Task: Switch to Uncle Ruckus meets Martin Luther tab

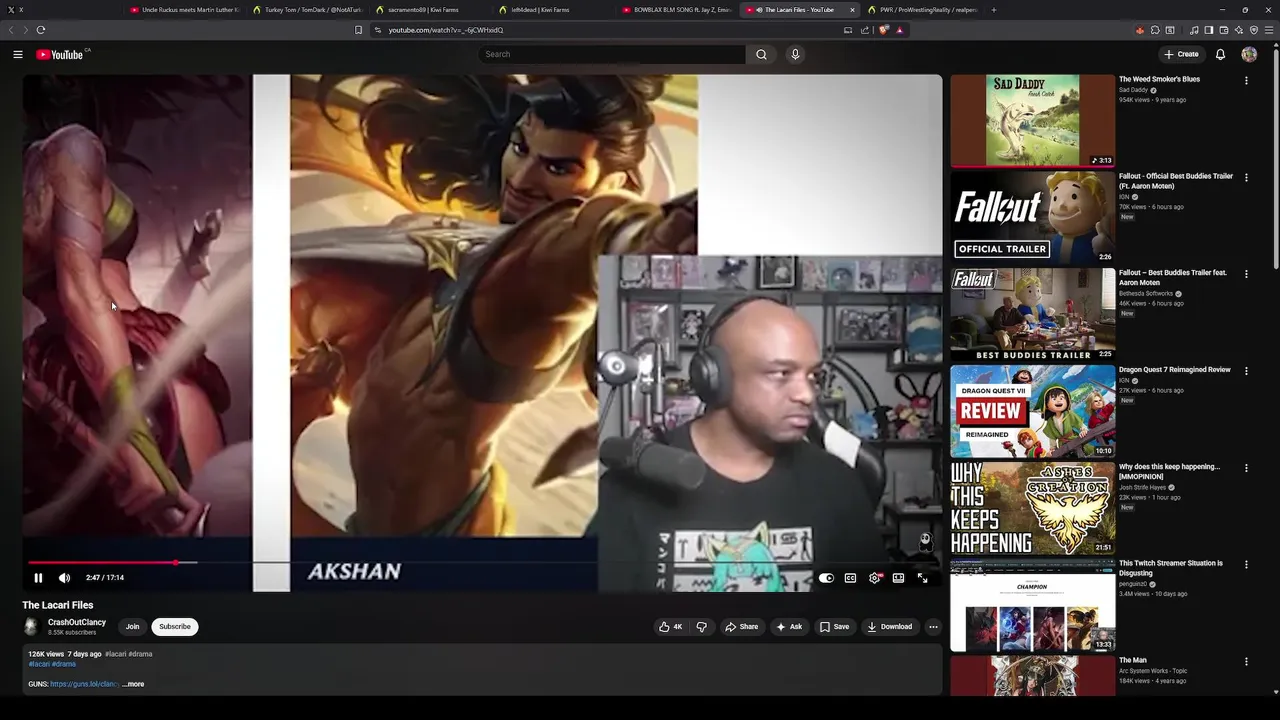Action: (x=186, y=10)
